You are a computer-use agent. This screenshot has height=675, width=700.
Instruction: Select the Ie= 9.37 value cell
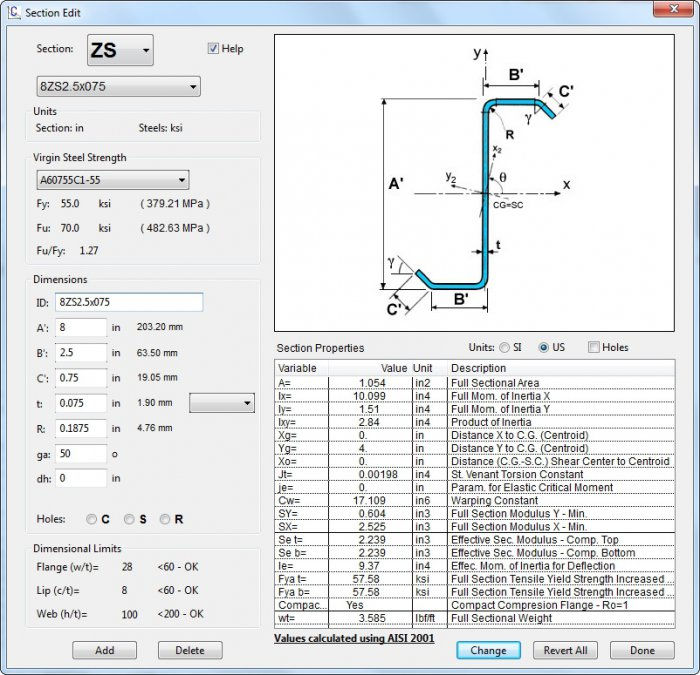pos(370,566)
